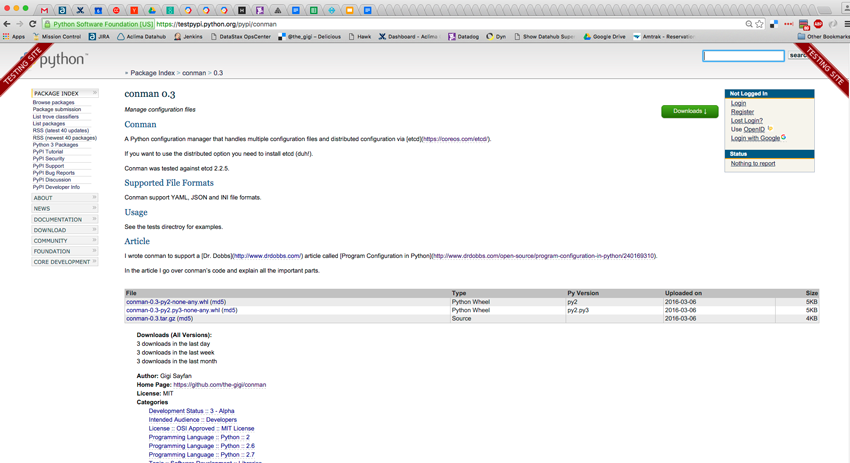Open Development Status 3 - Alpha category
Image resolution: width=850 pixels, height=463 pixels.
coord(191,411)
